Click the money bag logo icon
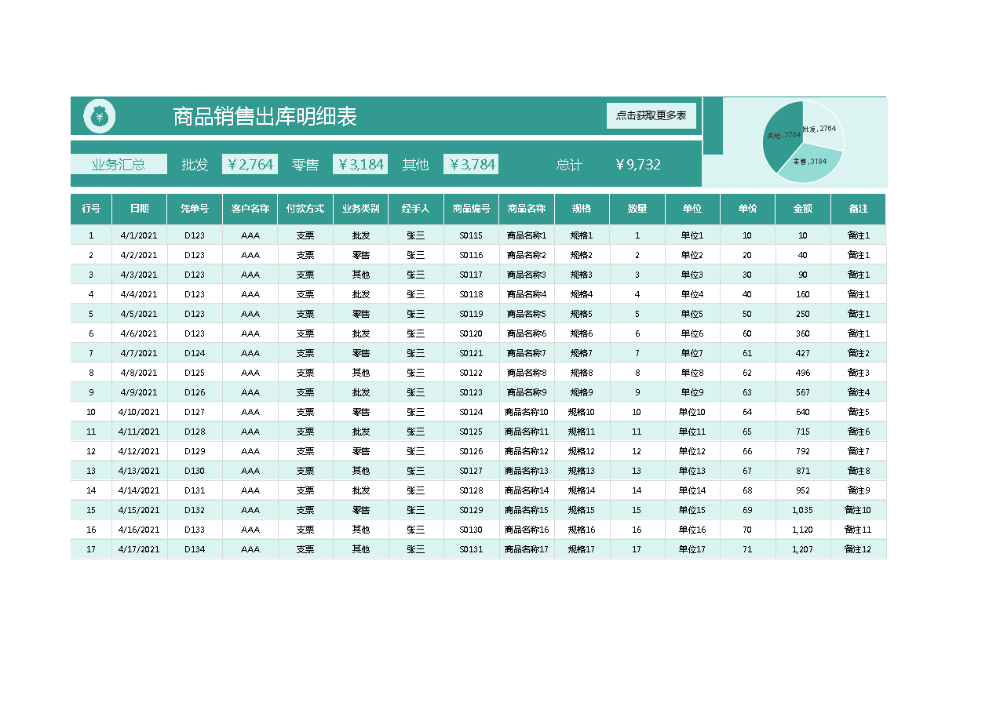This screenshot has width=1000, height=714. pos(99,116)
